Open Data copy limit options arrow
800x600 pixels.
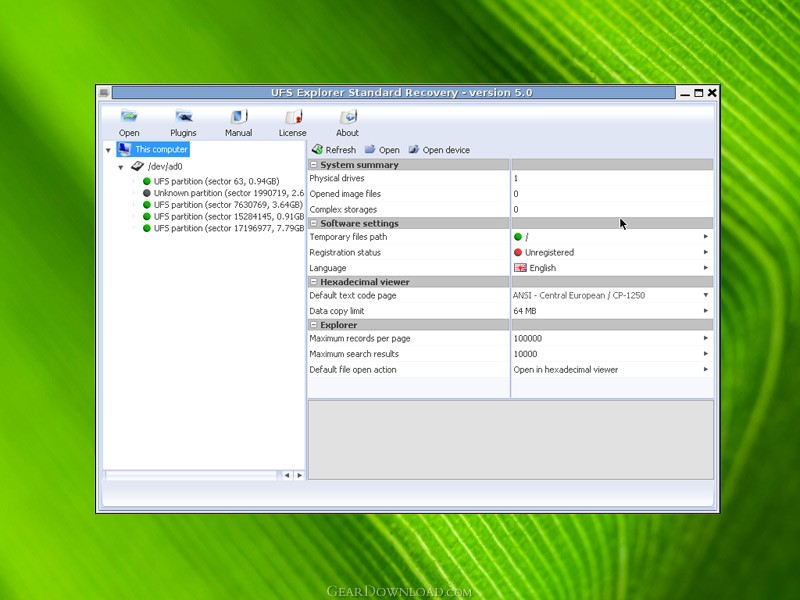coord(706,310)
